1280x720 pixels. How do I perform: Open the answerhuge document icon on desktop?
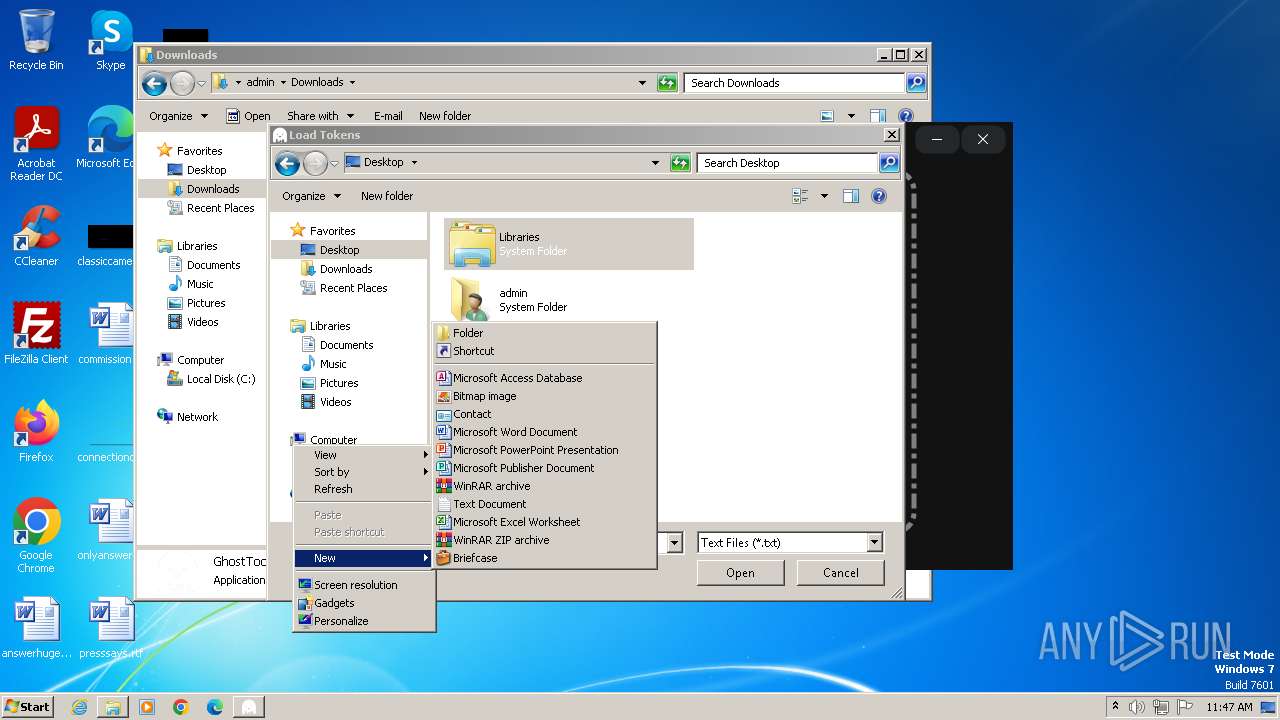coord(36,628)
